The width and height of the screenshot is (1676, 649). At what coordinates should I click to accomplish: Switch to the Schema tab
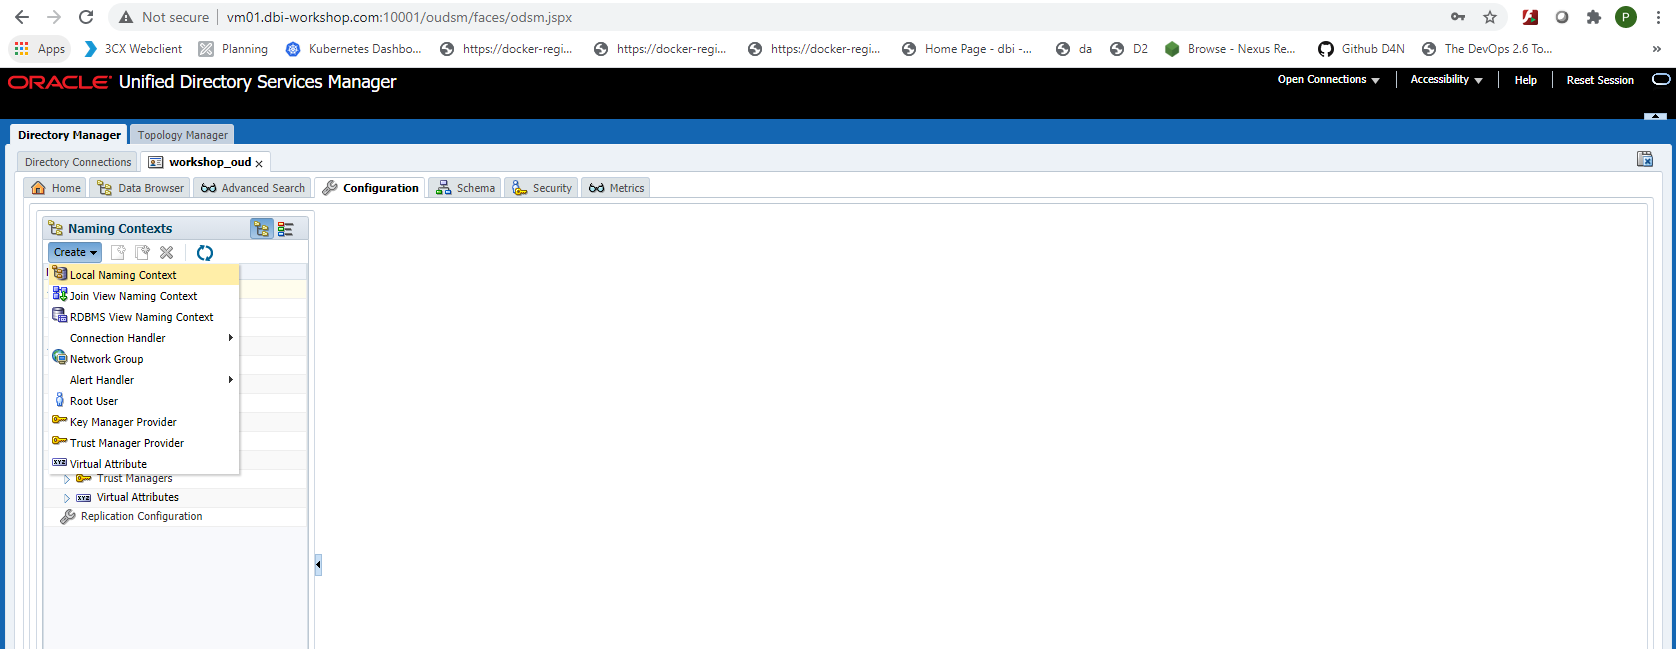click(x=466, y=188)
